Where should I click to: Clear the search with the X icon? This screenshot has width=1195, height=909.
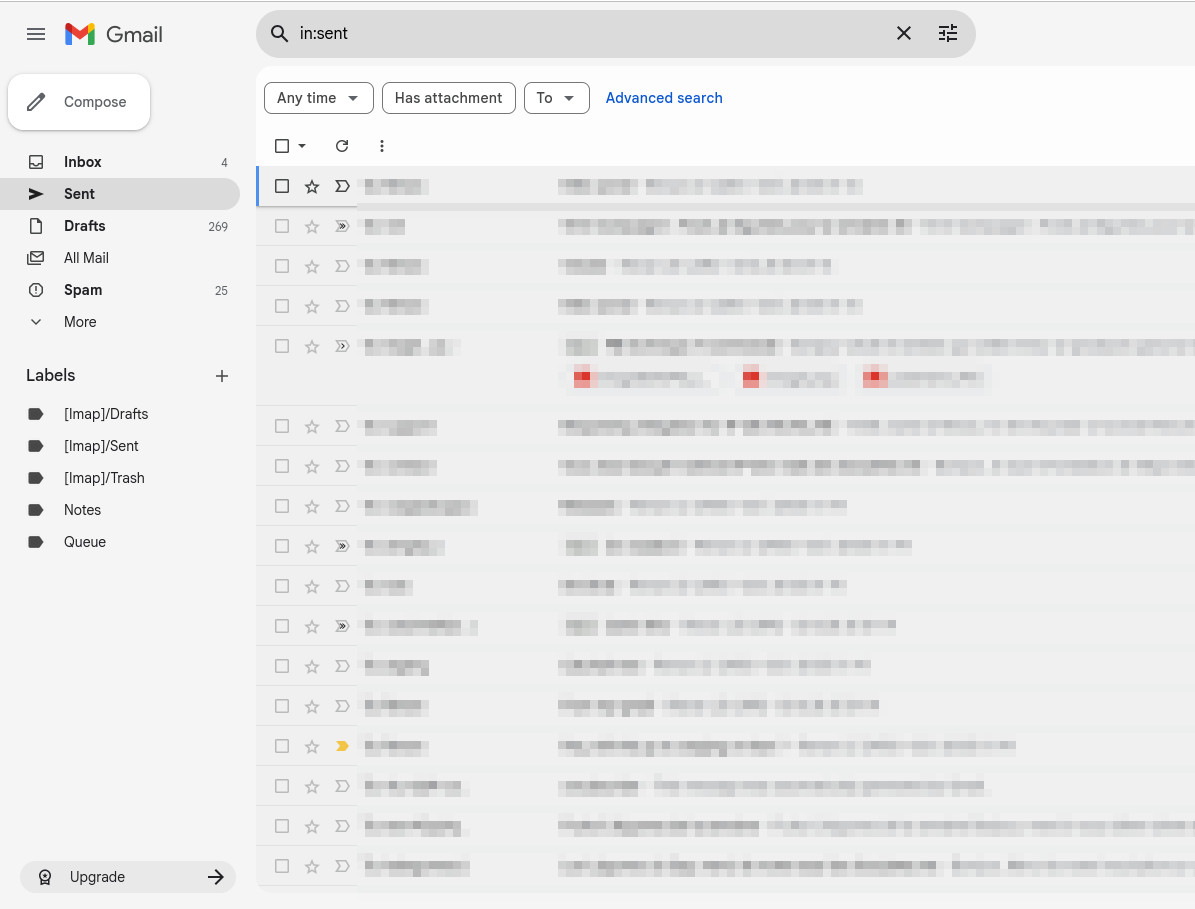coord(904,33)
